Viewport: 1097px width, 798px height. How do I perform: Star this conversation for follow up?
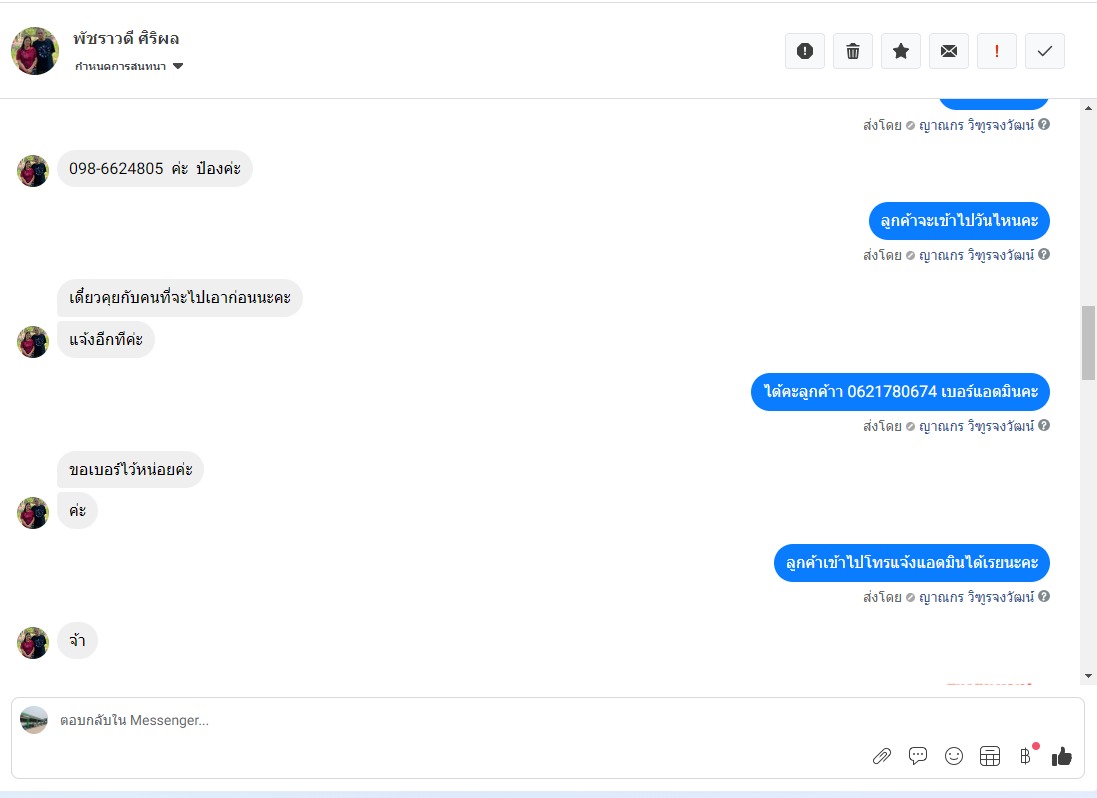(x=901, y=51)
